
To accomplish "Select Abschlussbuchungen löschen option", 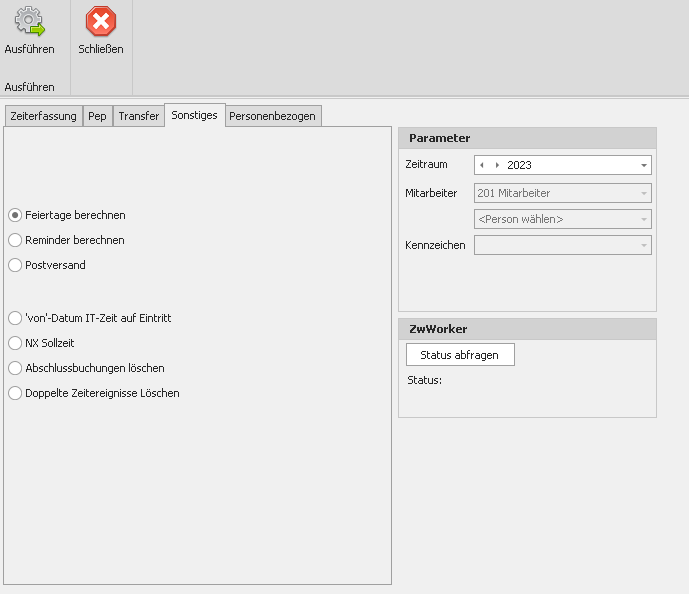I will (x=15, y=368).
